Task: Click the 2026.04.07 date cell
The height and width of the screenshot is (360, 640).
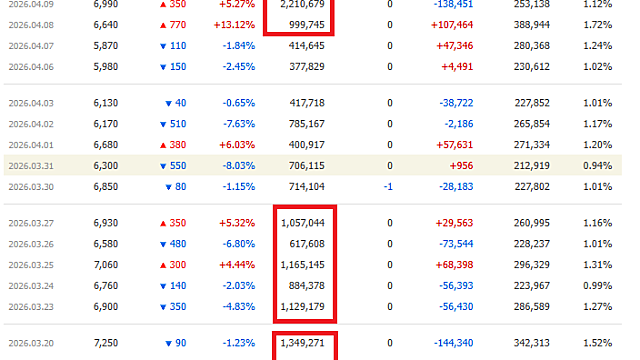Action: [x=31, y=46]
